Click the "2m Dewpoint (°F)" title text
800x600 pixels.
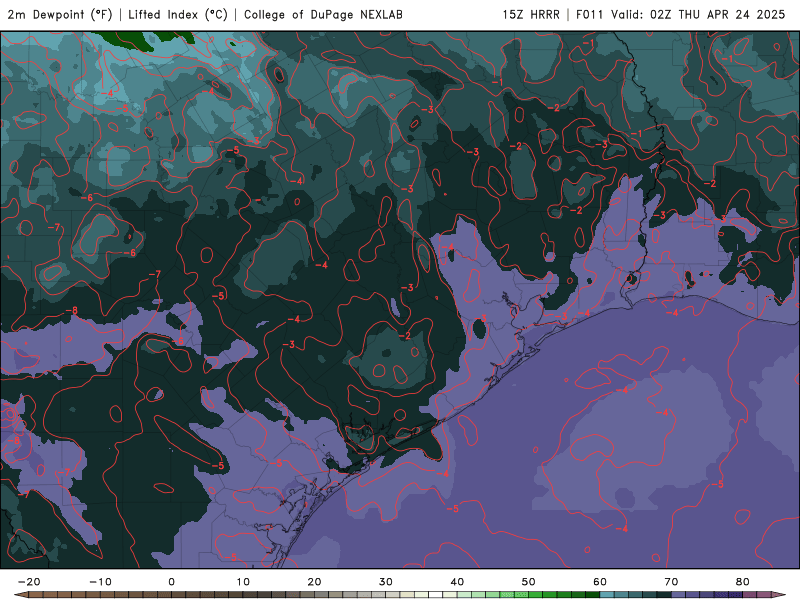60,14
